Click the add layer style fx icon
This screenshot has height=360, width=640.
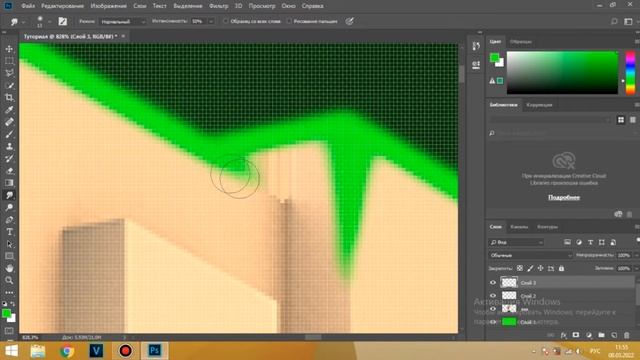tap(564, 336)
